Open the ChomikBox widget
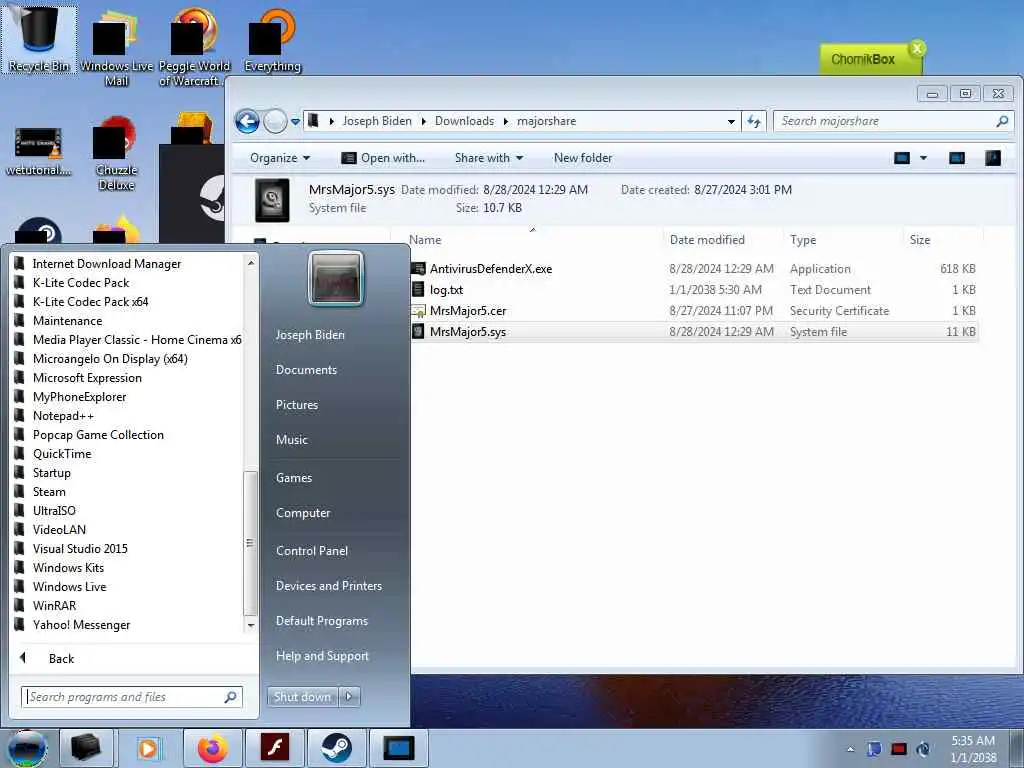The height and width of the screenshot is (768, 1024). coord(863,59)
